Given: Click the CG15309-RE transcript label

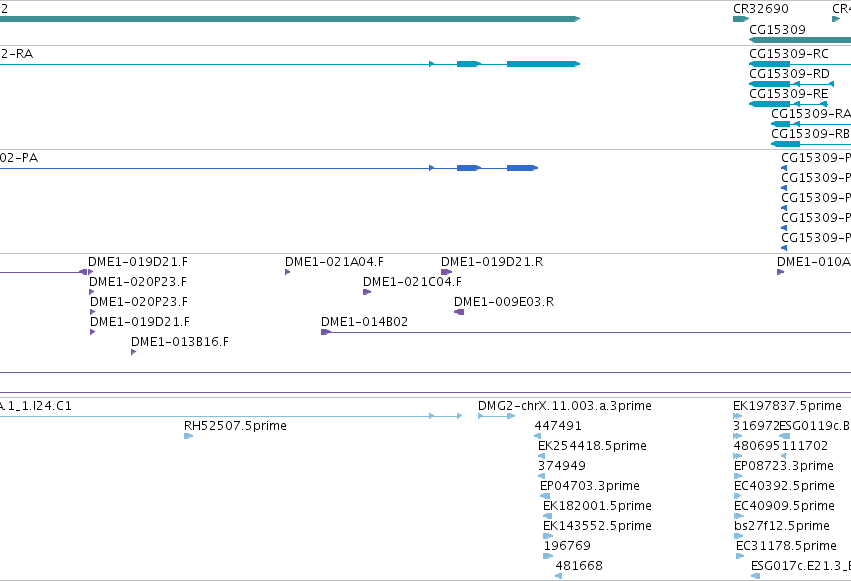Looking at the screenshot, I should [x=789, y=93].
